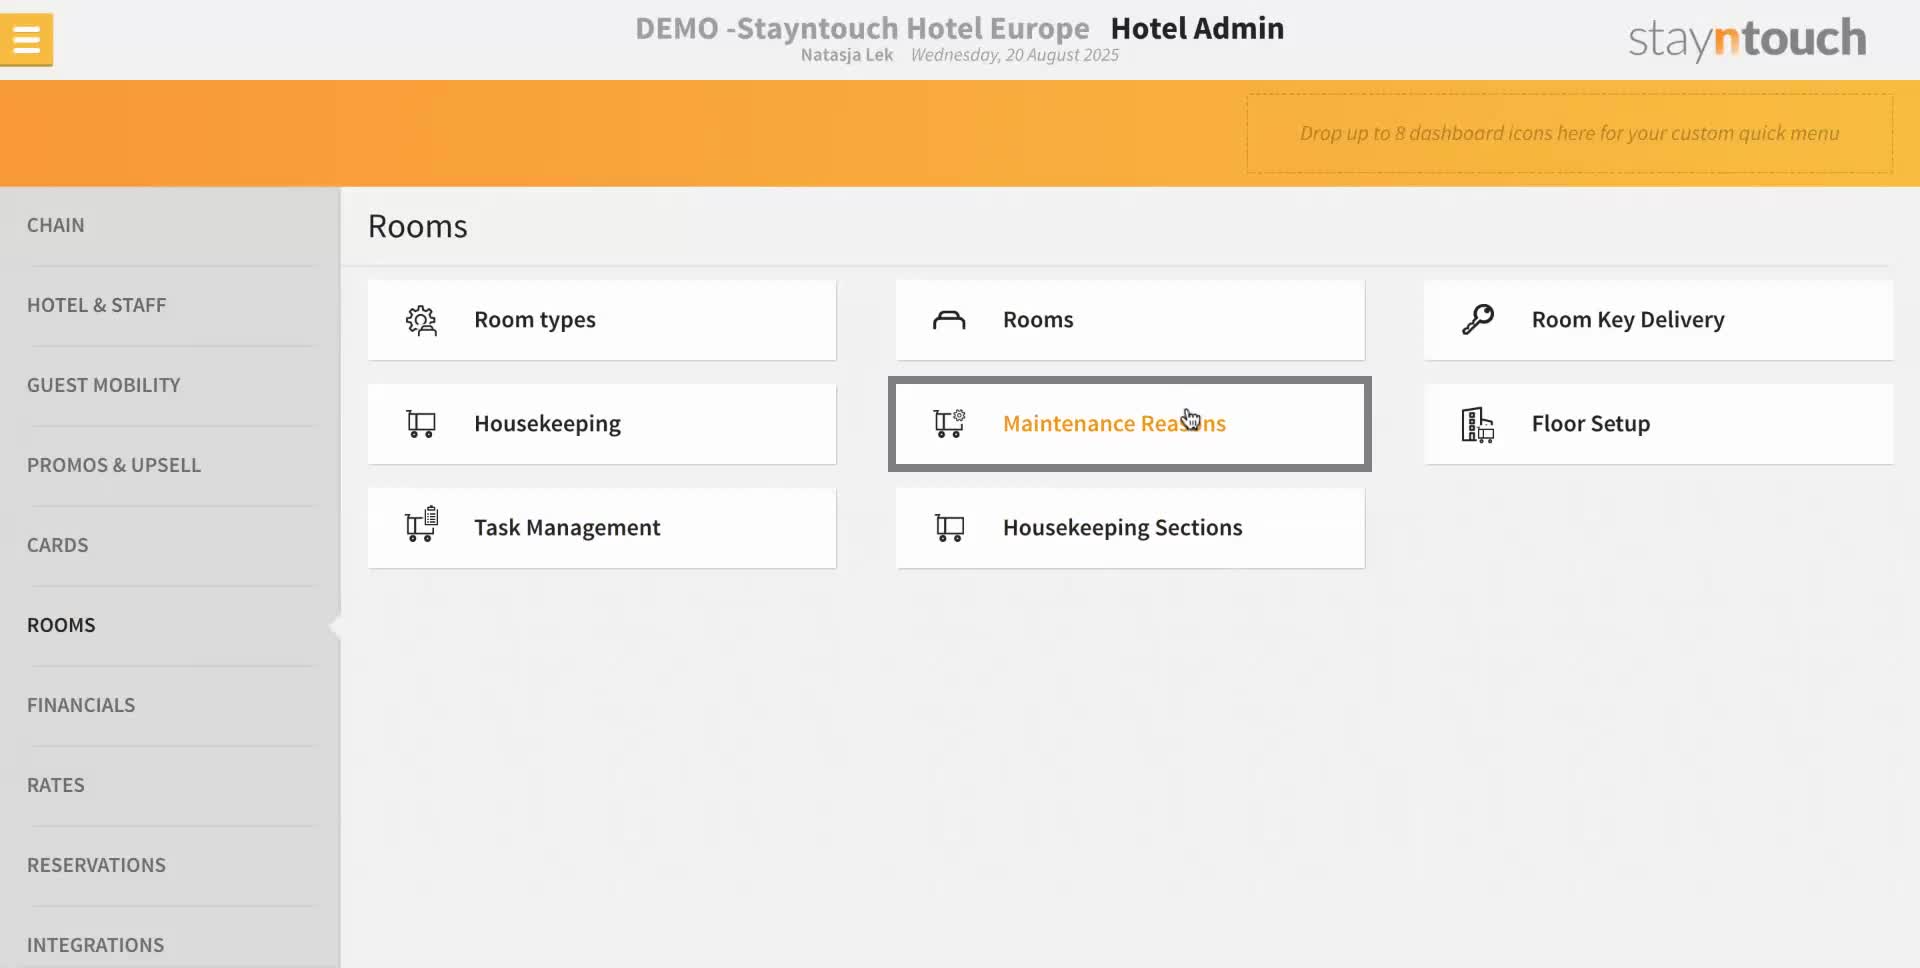The height and width of the screenshot is (968, 1920).
Task: Open the Cards sidebar item
Action: pos(170,546)
